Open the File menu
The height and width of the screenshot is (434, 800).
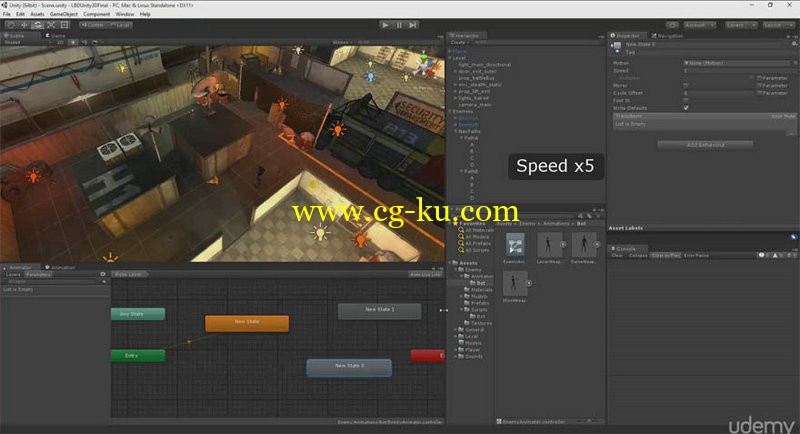point(7,14)
